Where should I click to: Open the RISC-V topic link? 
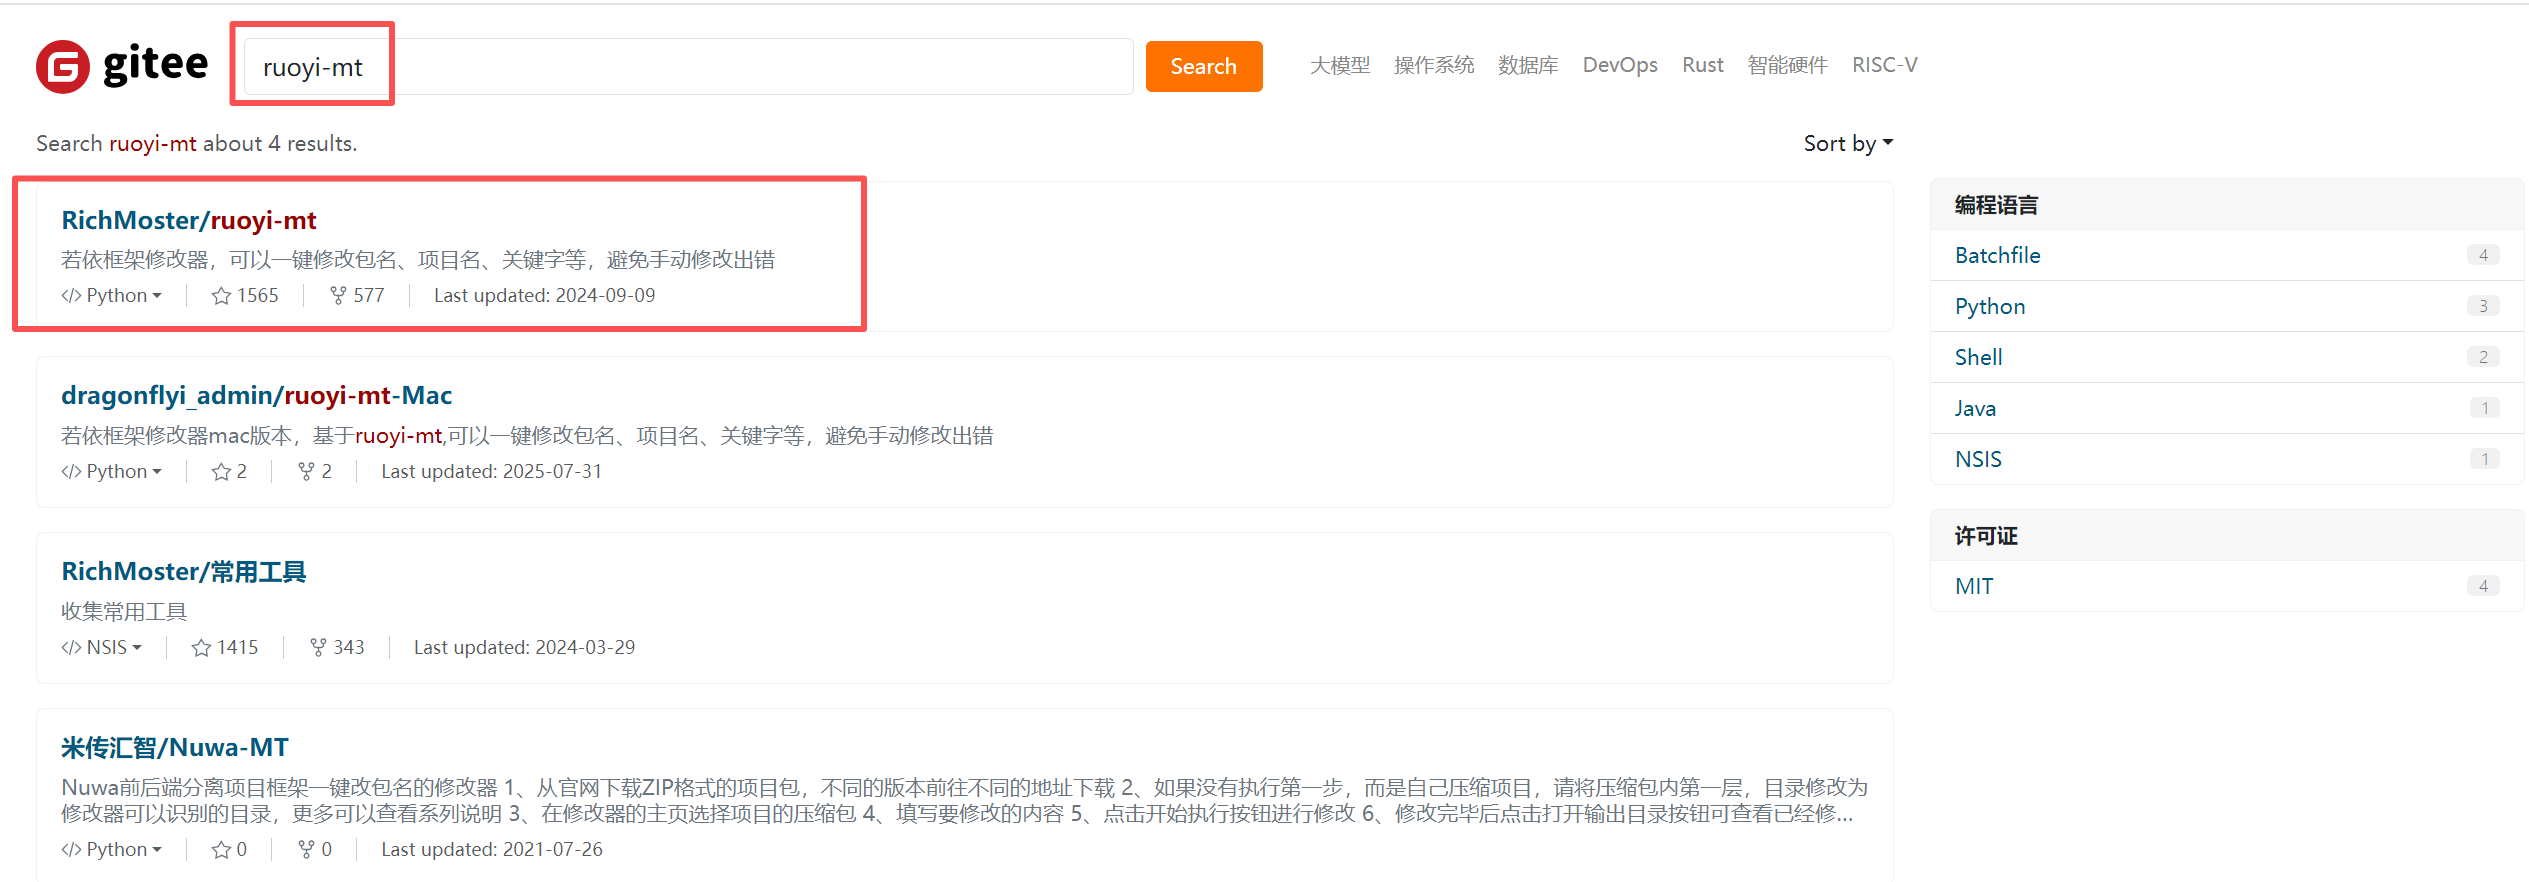(x=1884, y=65)
